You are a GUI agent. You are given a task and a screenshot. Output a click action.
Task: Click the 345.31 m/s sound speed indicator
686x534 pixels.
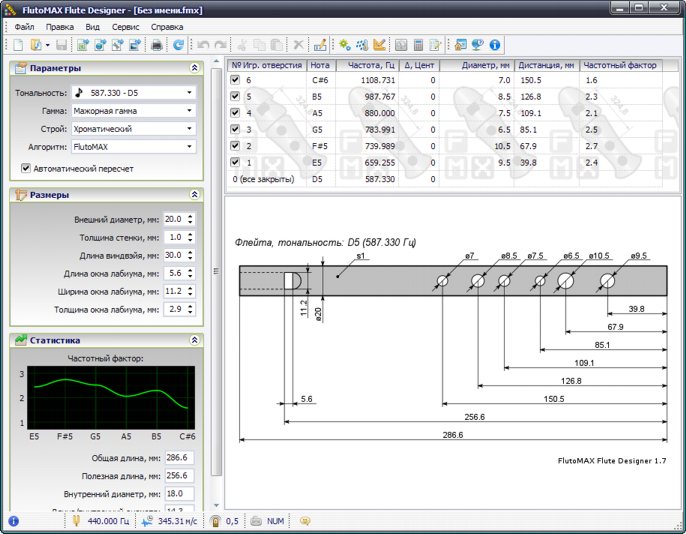pyautogui.click(x=170, y=521)
